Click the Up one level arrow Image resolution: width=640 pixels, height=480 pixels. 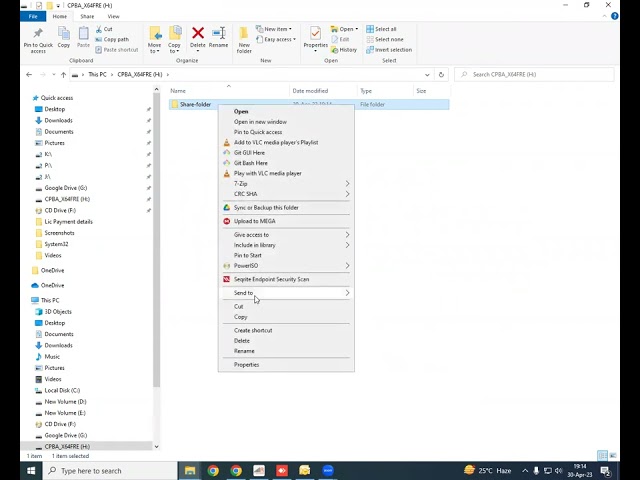click(63, 75)
